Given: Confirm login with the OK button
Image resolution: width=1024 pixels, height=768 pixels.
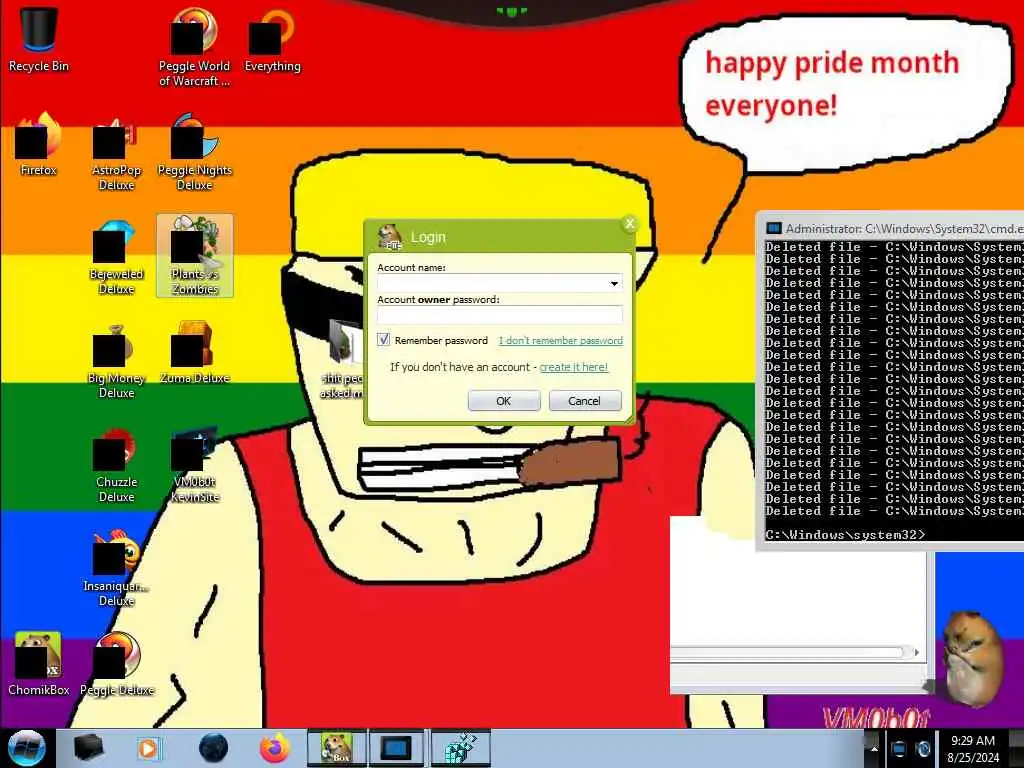Looking at the screenshot, I should [504, 401].
